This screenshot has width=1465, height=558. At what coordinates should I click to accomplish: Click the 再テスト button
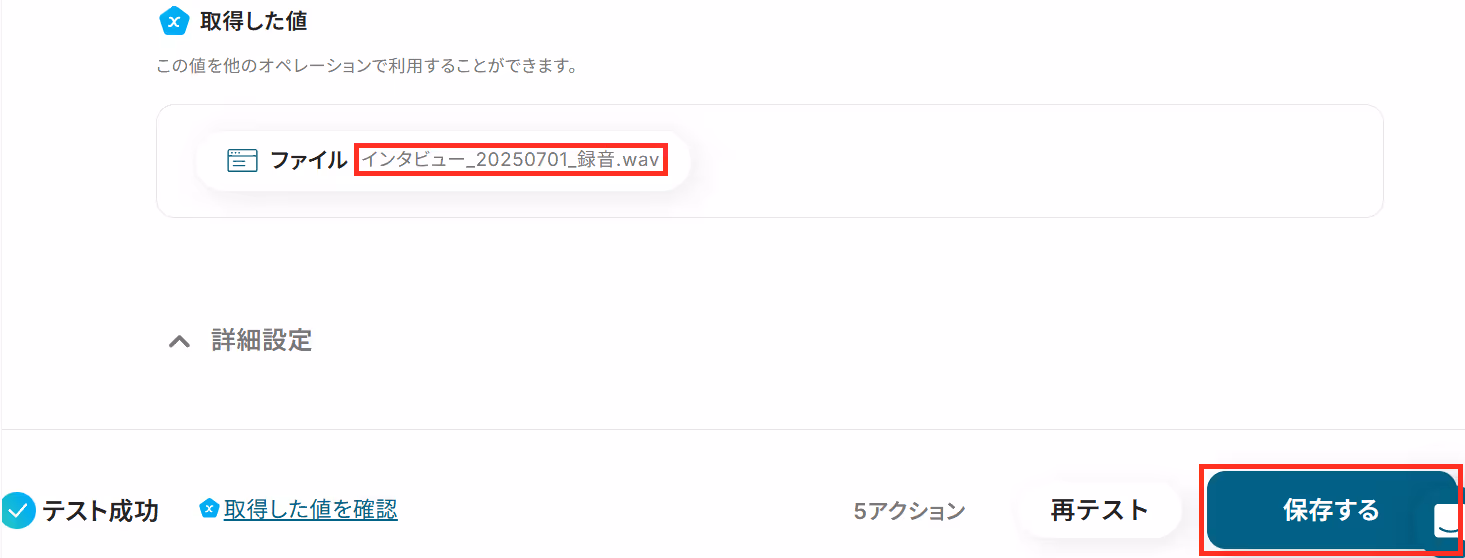(1100, 510)
